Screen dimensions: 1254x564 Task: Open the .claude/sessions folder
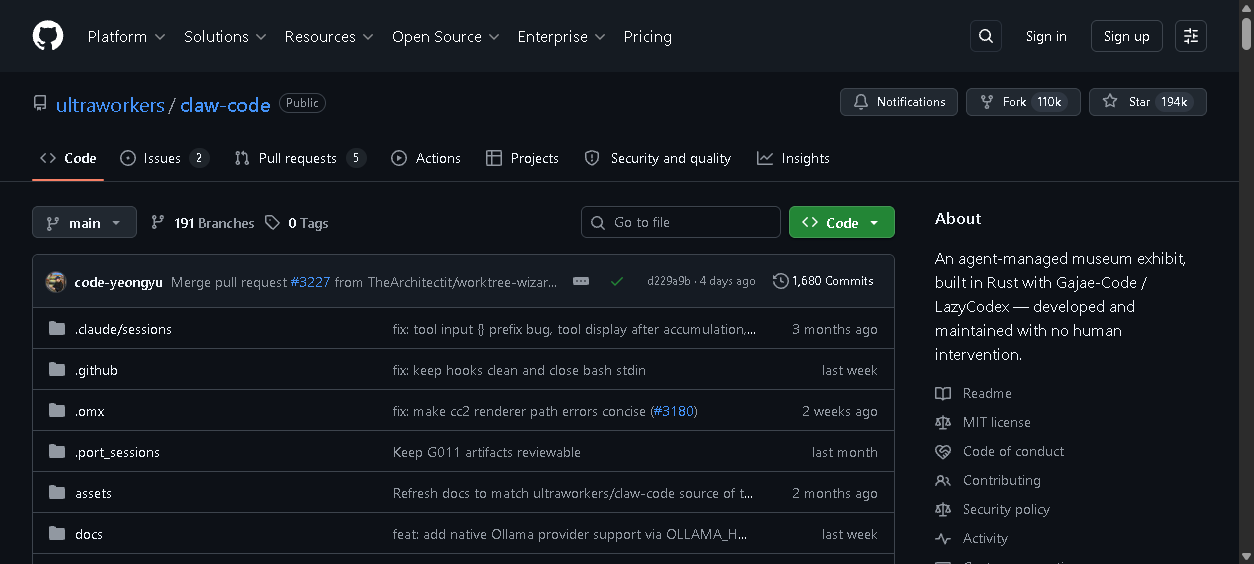click(123, 329)
